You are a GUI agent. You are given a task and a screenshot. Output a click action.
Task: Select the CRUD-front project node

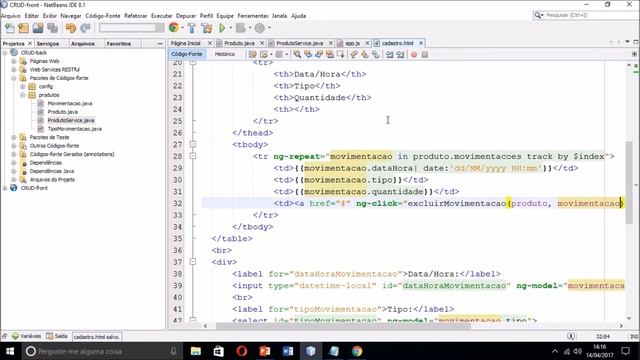pyautogui.click(x=34, y=188)
